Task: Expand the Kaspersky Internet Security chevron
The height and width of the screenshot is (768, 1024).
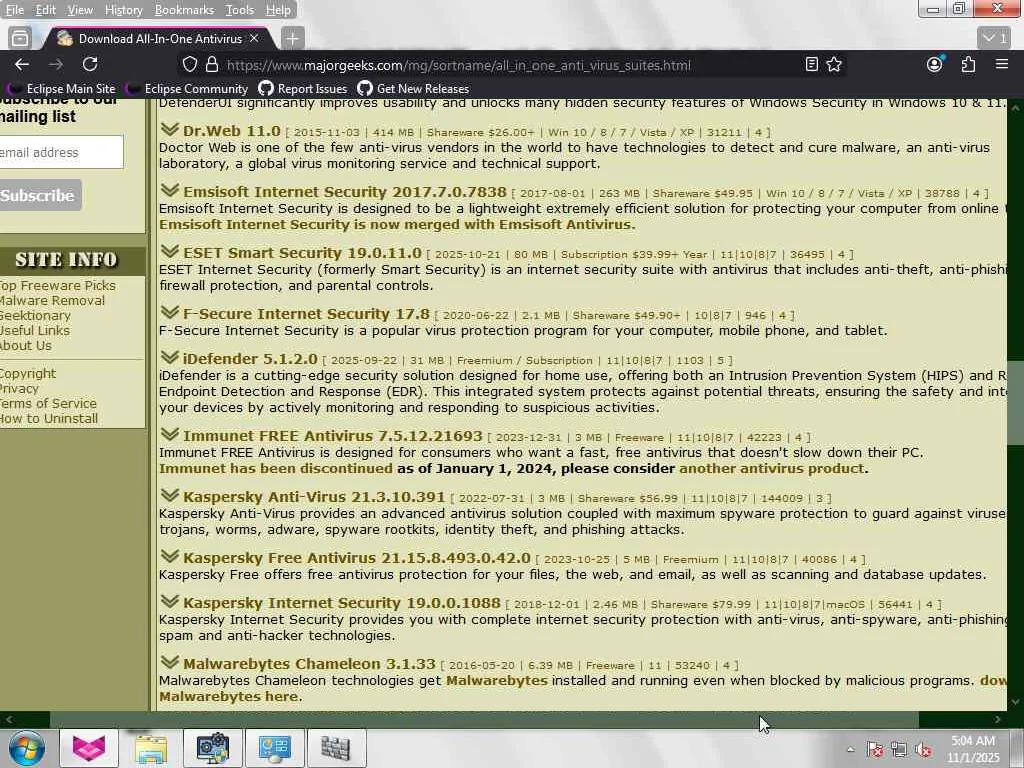Action: pyautogui.click(x=170, y=601)
